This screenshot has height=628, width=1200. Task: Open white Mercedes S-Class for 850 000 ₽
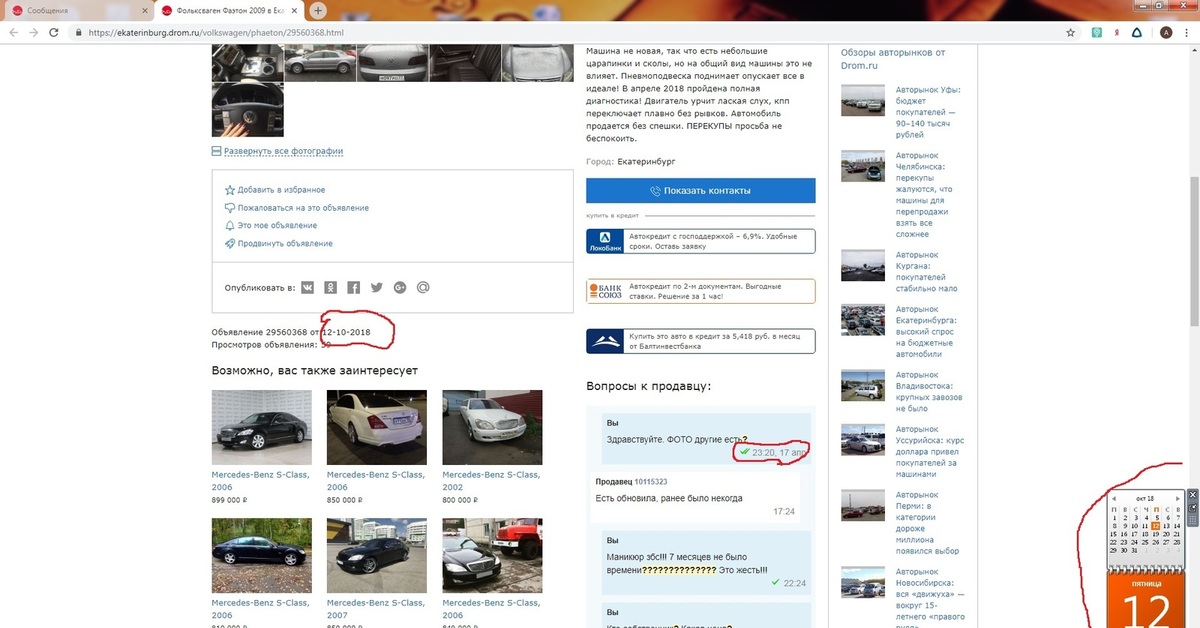[x=377, y=428]
